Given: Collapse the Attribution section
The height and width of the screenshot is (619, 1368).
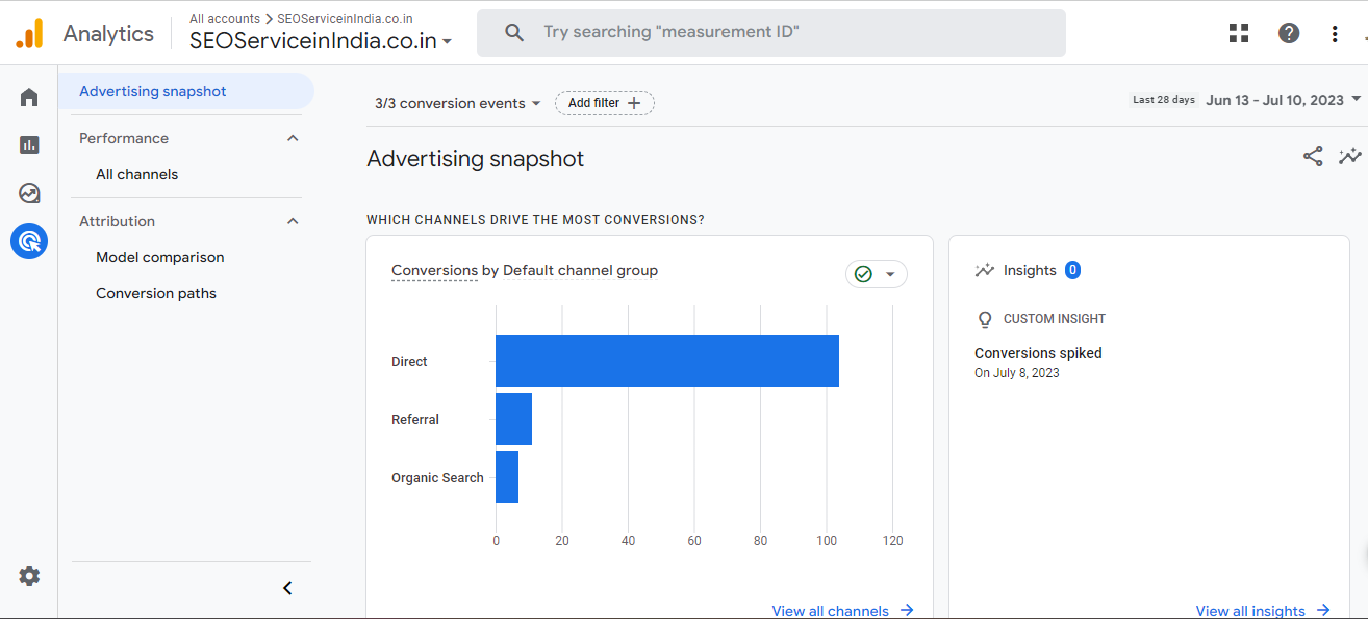Looking at the screenshot, I should [x=292, y=221].
